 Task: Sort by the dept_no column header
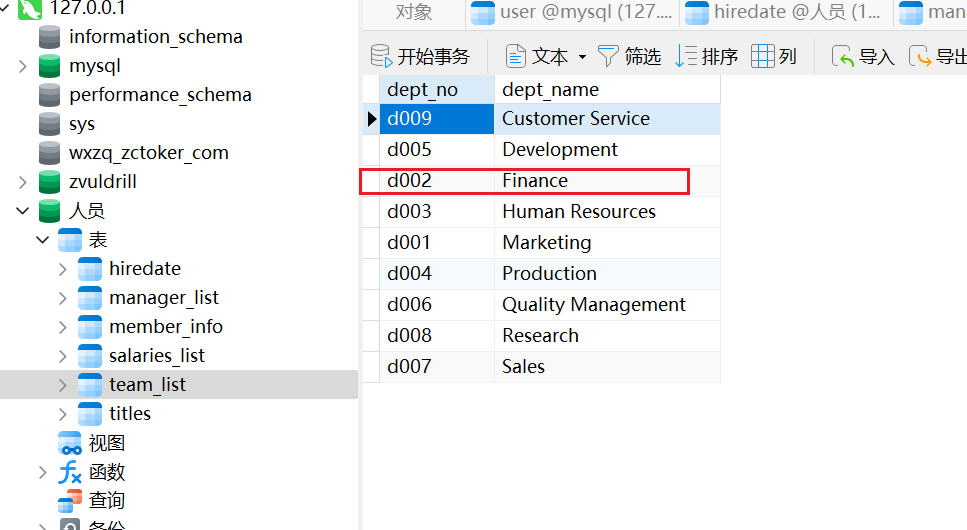(437, 89)
